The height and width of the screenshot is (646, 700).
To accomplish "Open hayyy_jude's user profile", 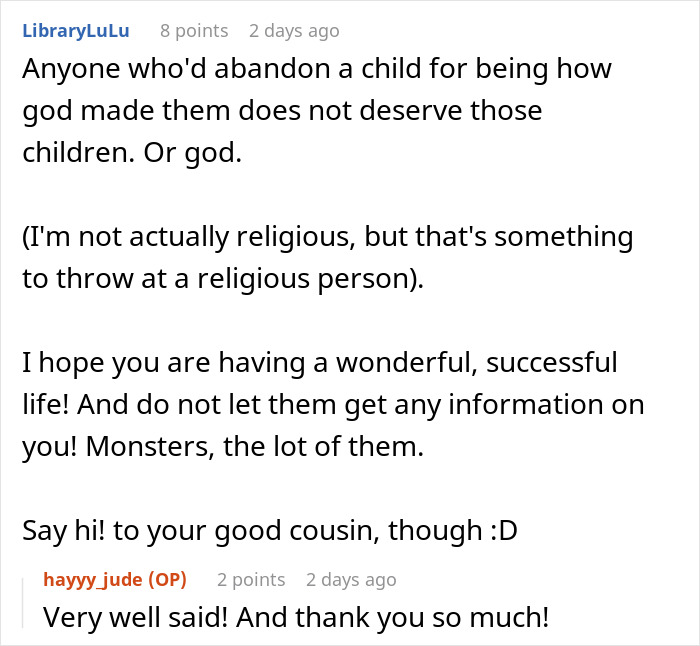I will (95, 580).
